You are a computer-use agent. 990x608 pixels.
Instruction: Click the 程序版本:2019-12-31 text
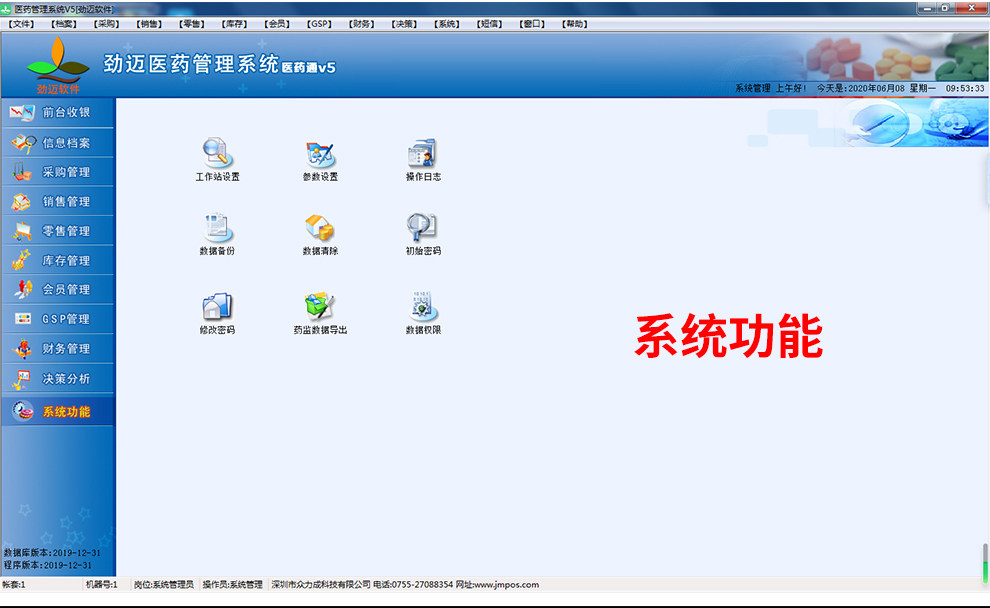[x=47, y=565]
